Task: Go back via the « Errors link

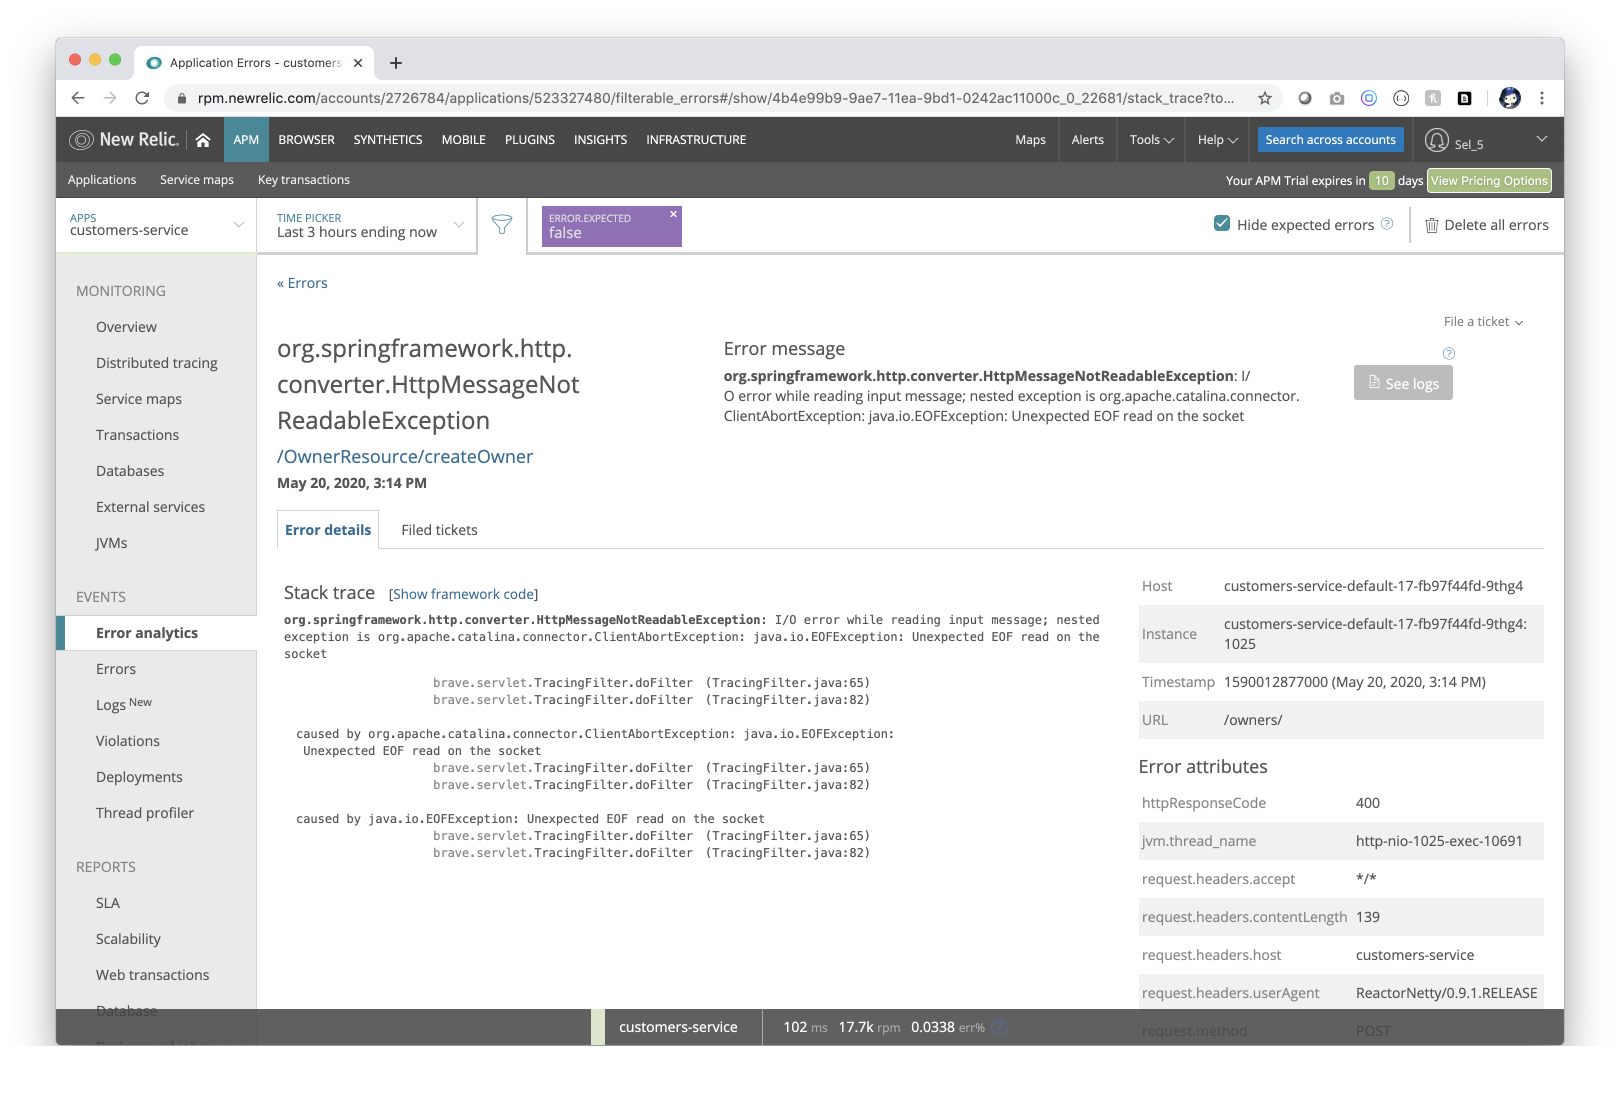Action: (x=302, y=283)
